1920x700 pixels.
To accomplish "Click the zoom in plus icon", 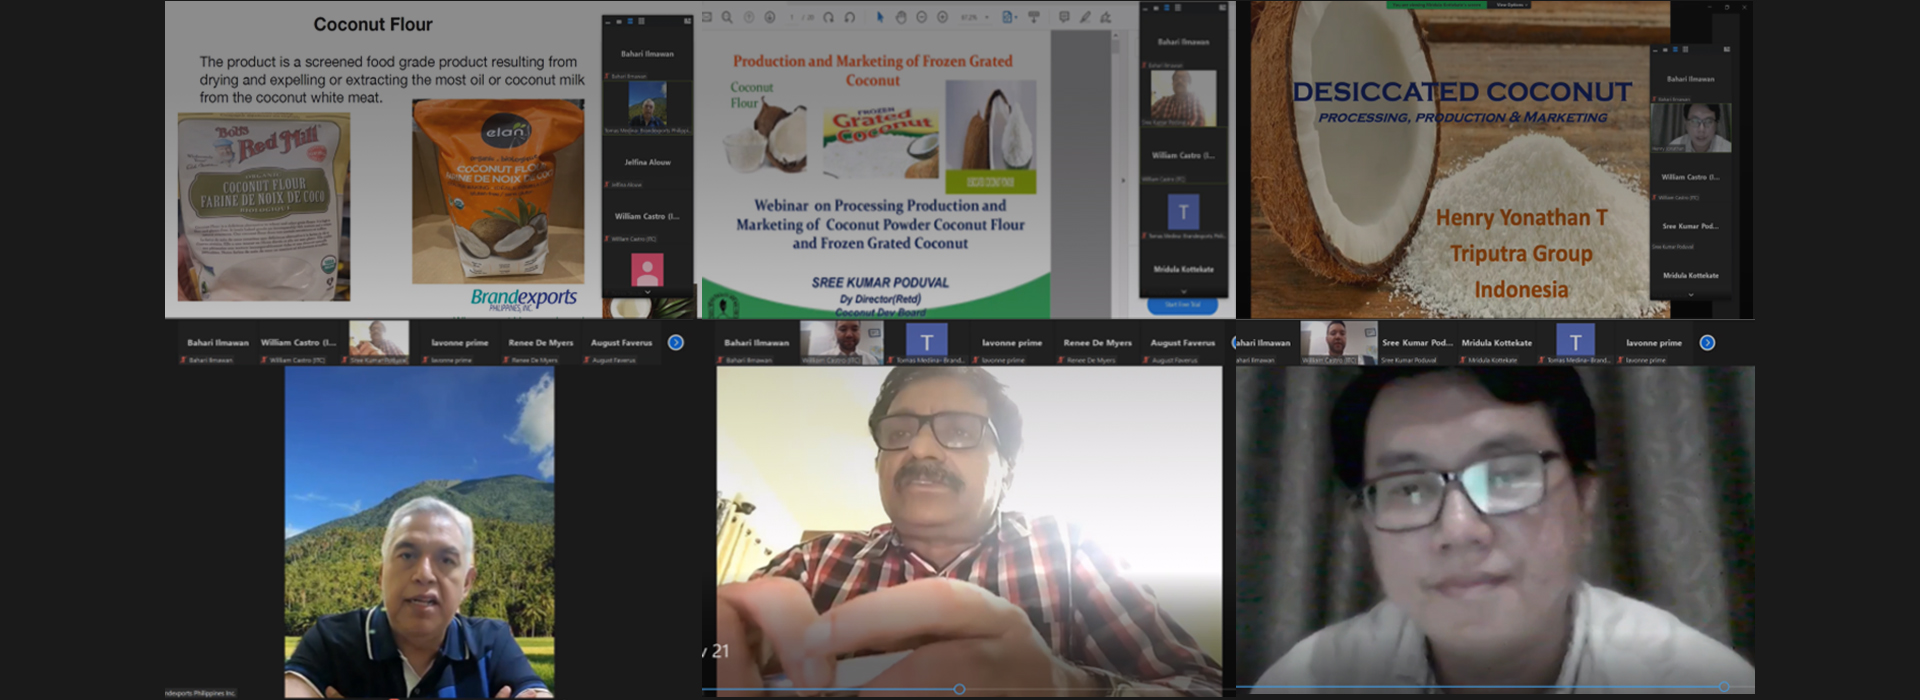I will (943, 17).
